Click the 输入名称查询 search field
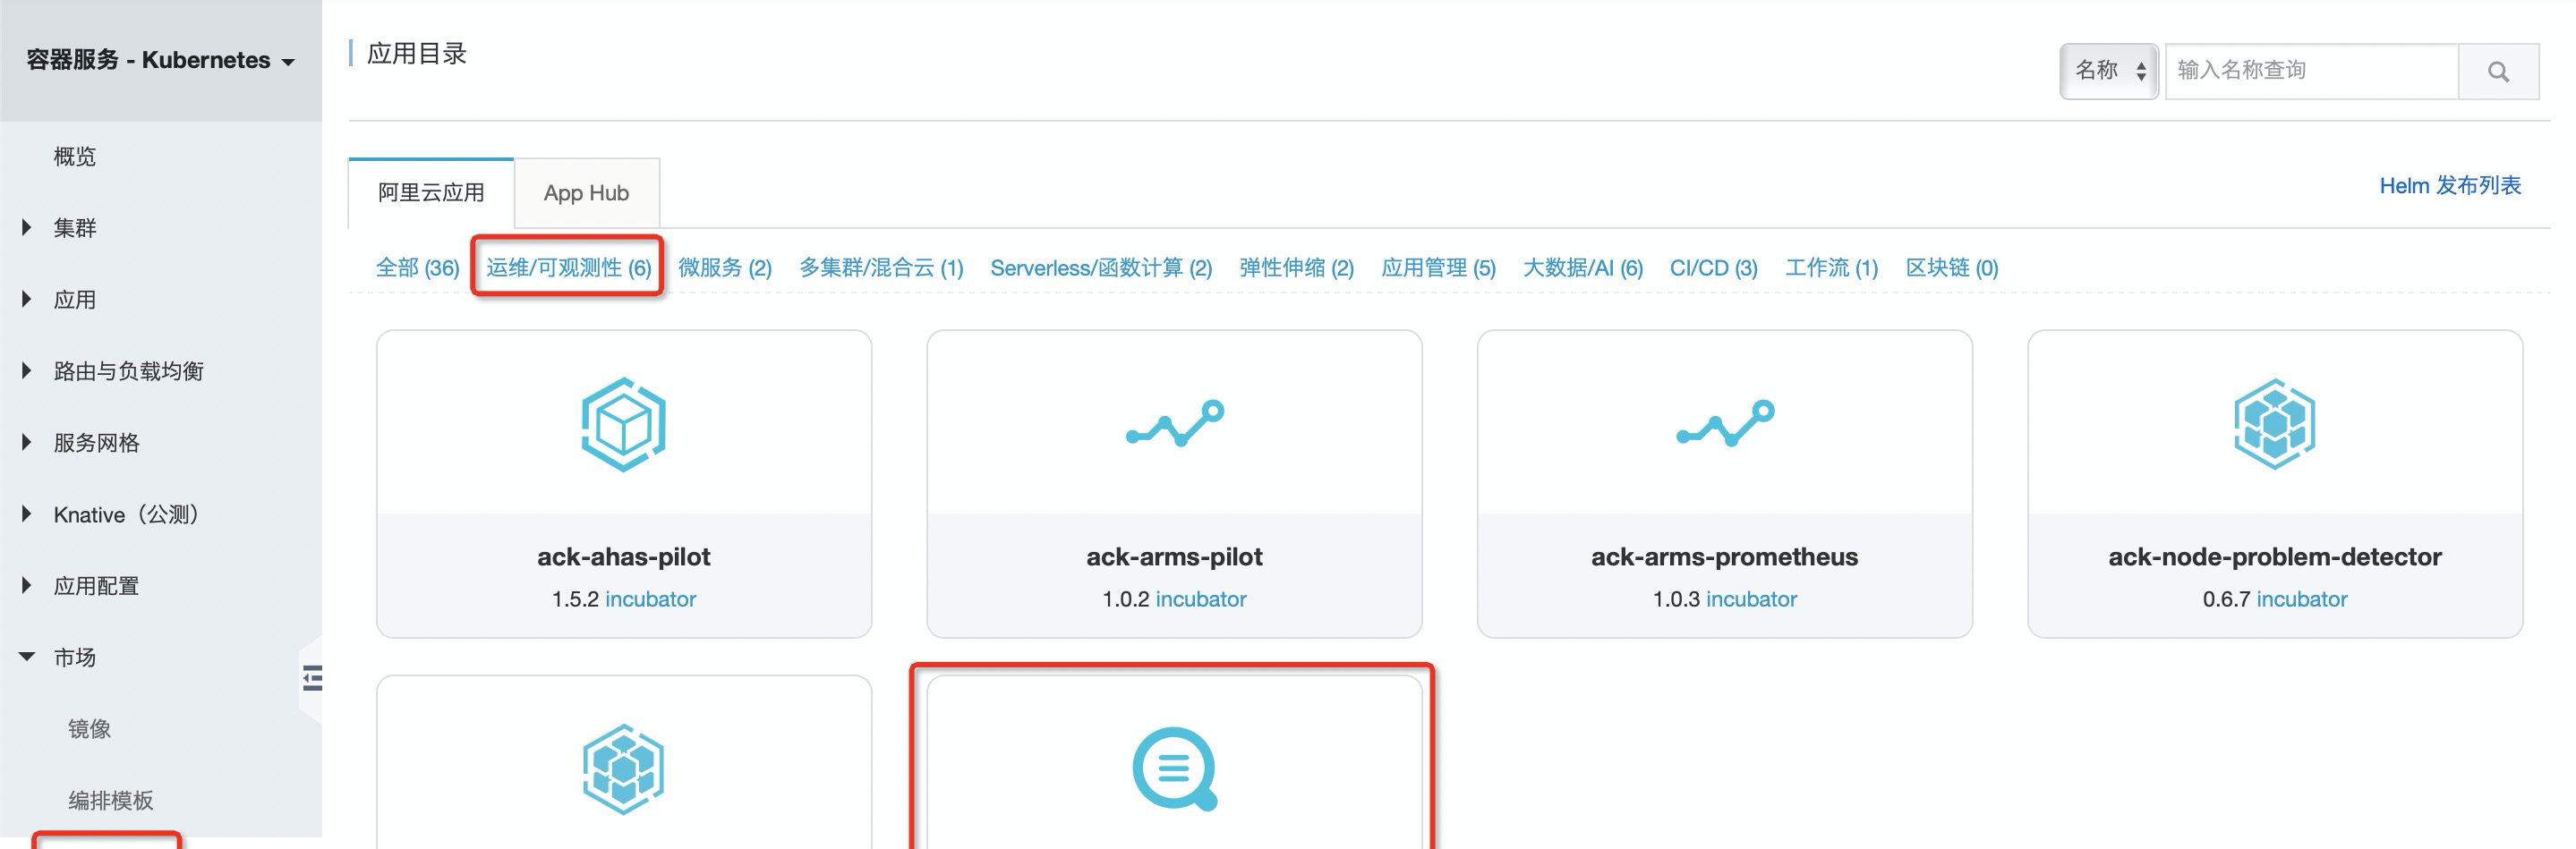 pos(2311,71)
